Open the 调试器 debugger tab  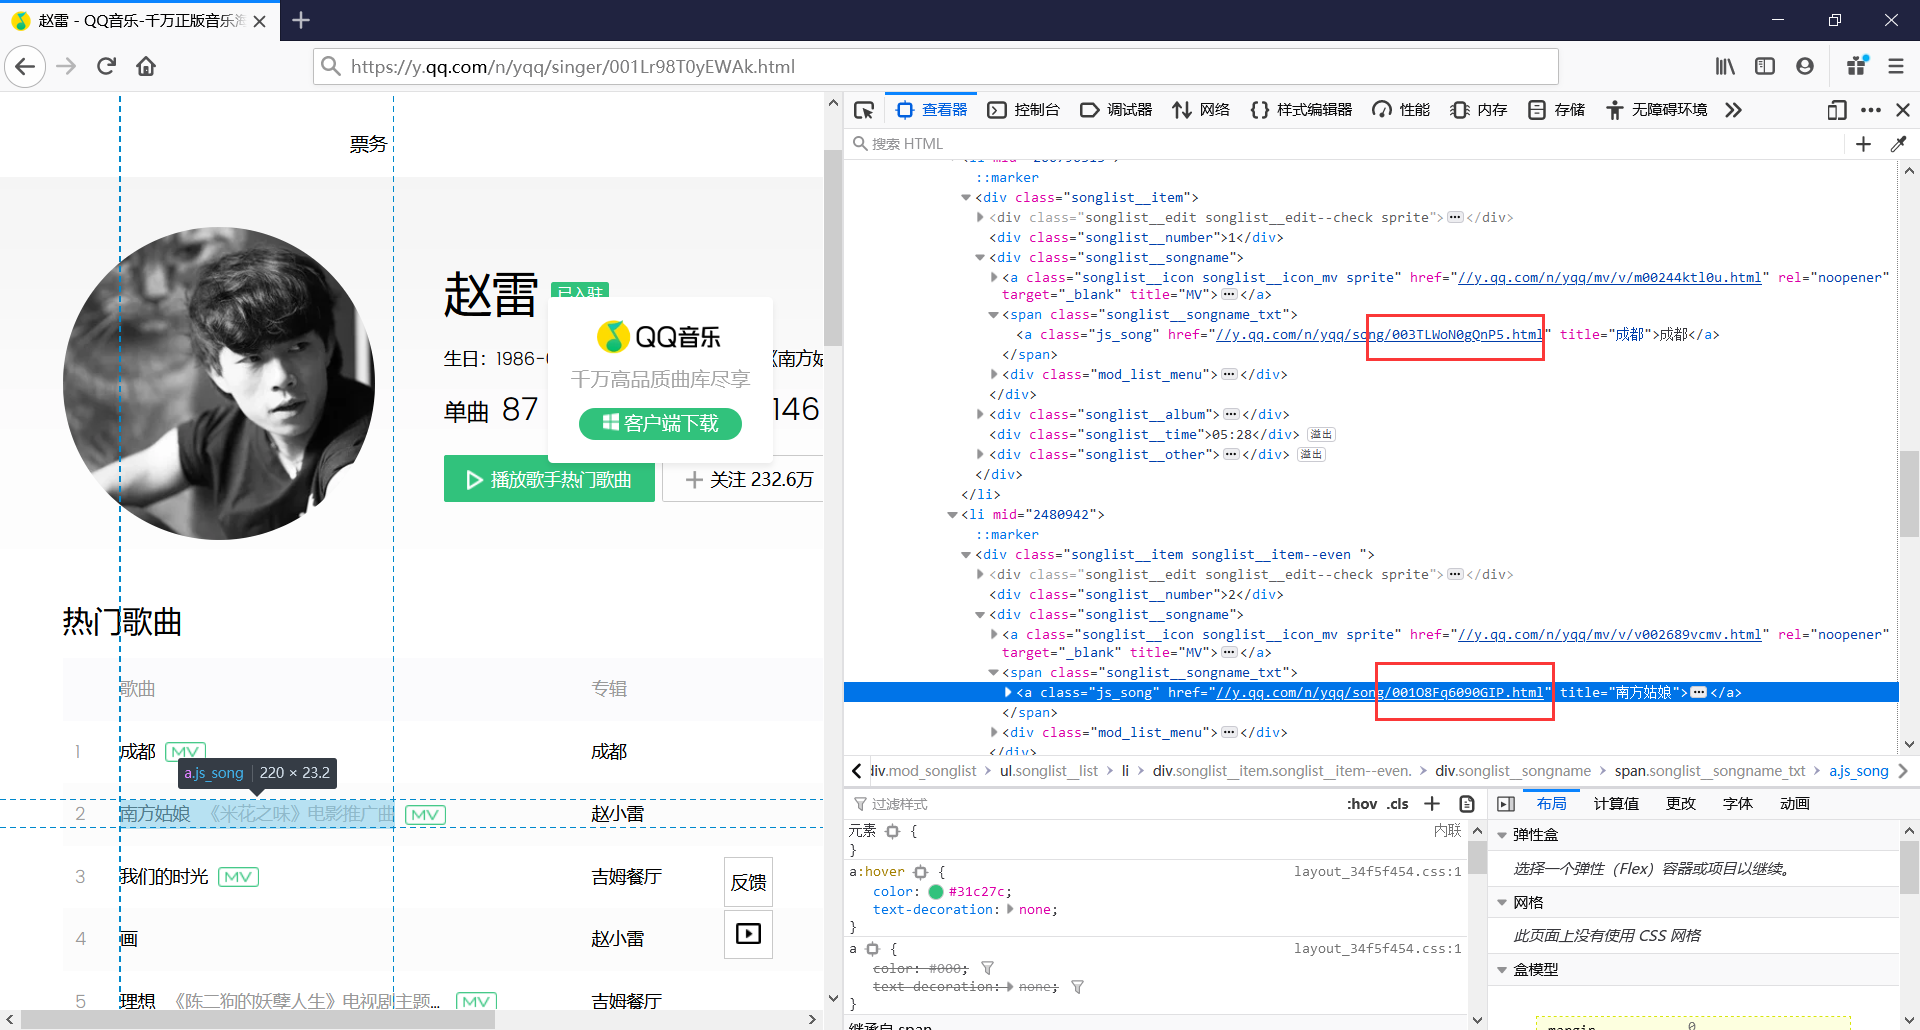point(1116,110)
